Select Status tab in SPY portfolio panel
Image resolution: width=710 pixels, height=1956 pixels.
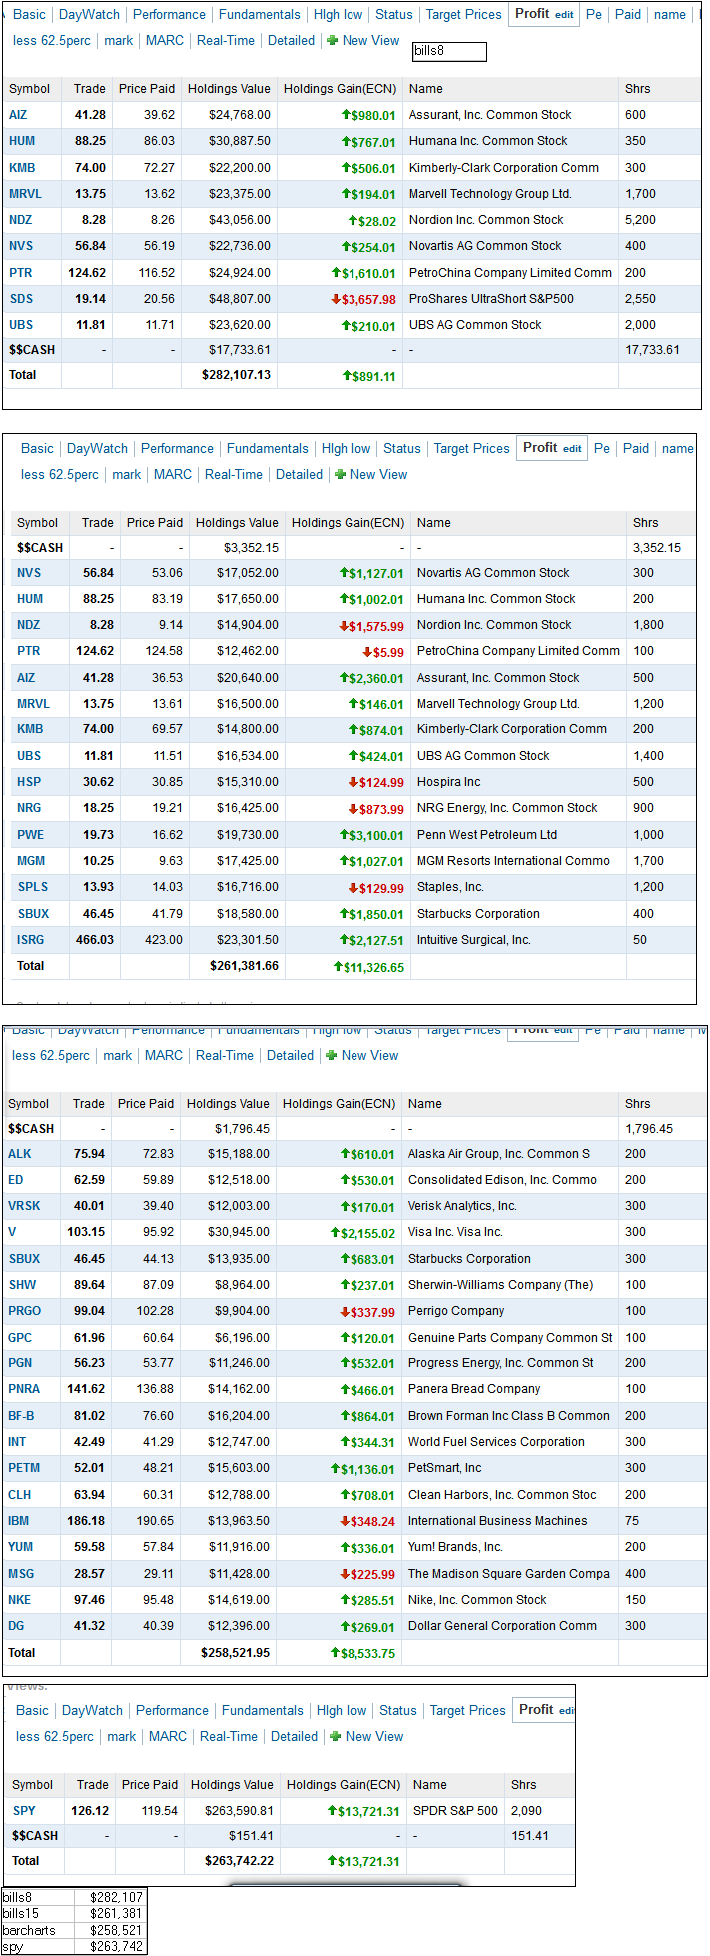point(398,1710)
